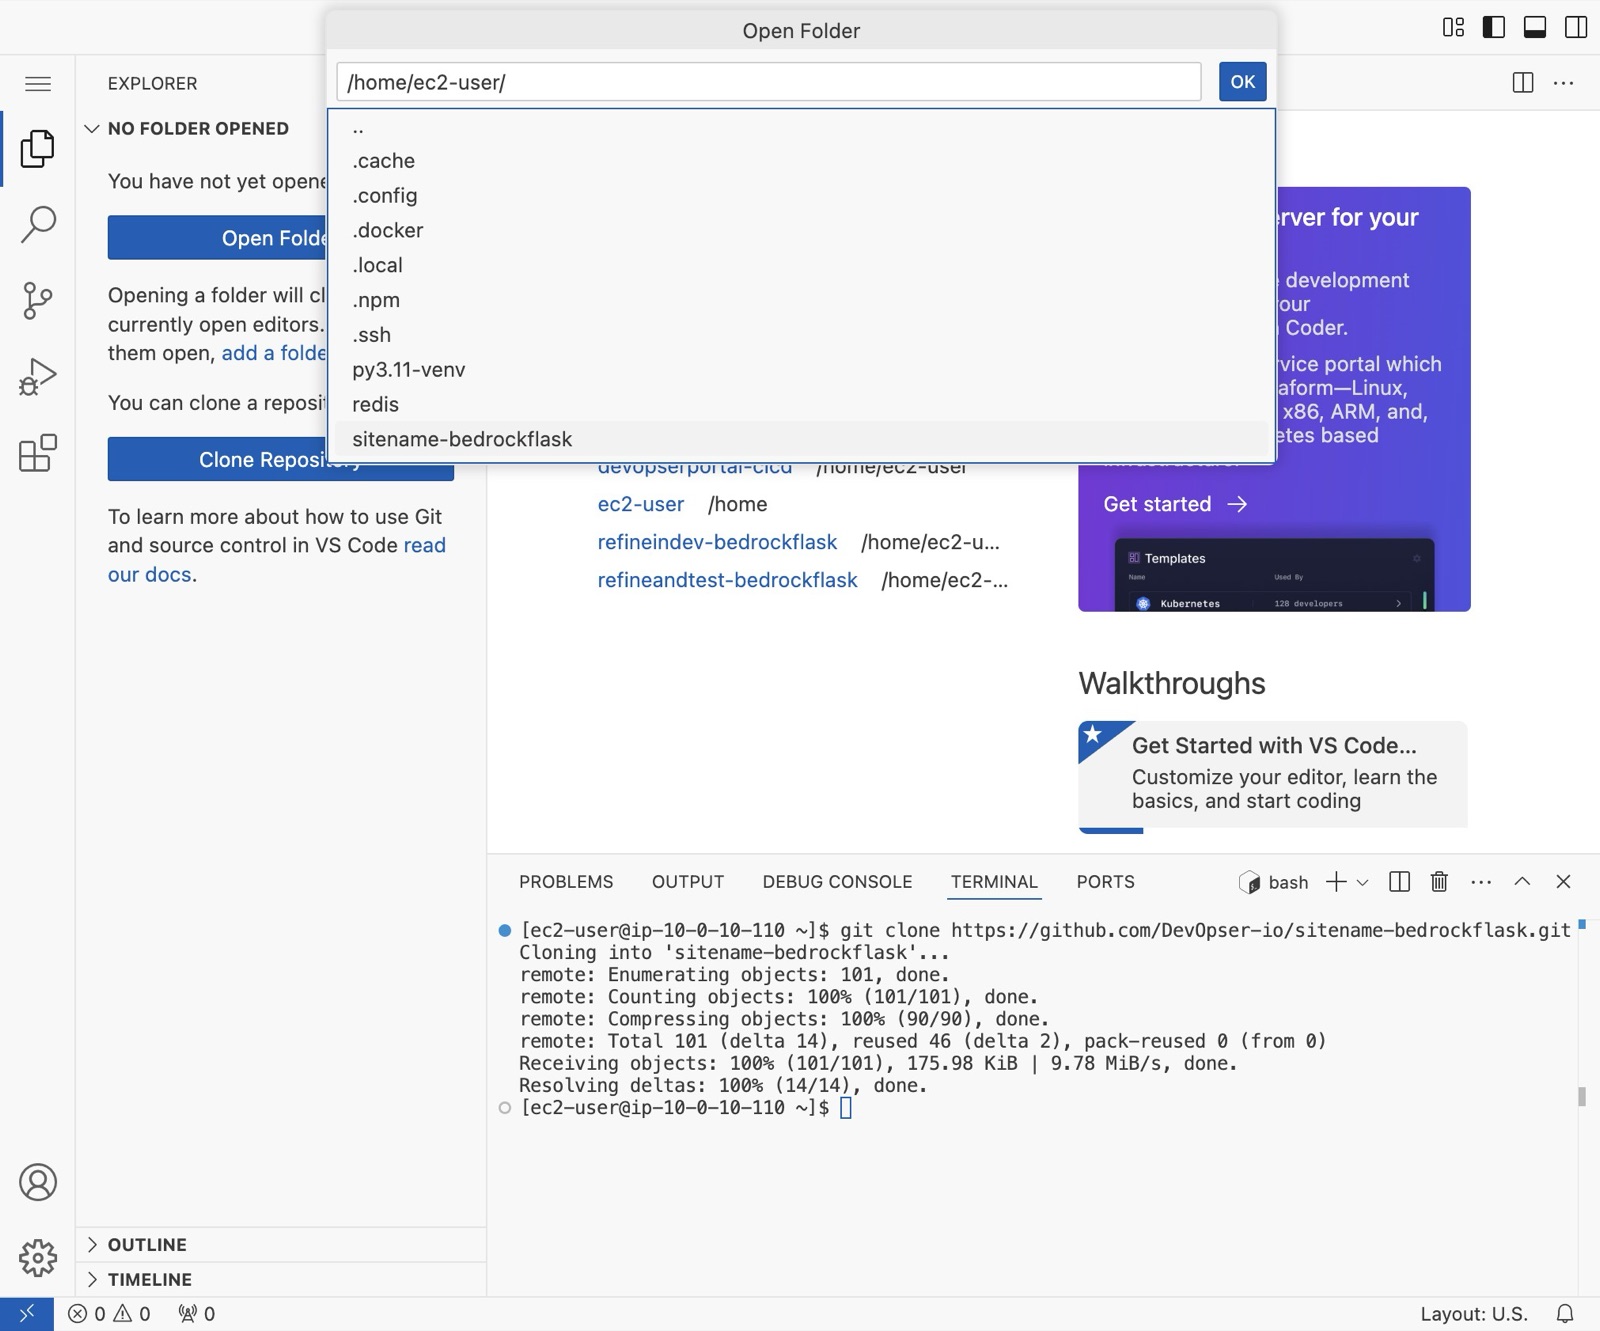Viewport: 1600px width, 1331px height.
Task: Open Get Started with VS Code walkthrough
Action: tap(1273, 776)
